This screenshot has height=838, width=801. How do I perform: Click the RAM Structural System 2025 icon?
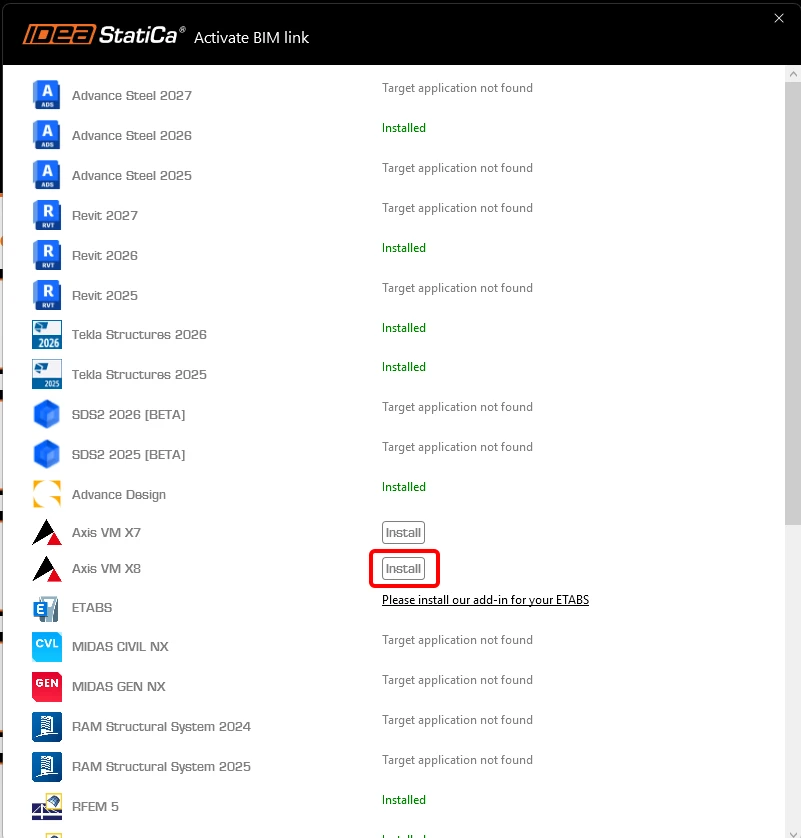[47, 767]
